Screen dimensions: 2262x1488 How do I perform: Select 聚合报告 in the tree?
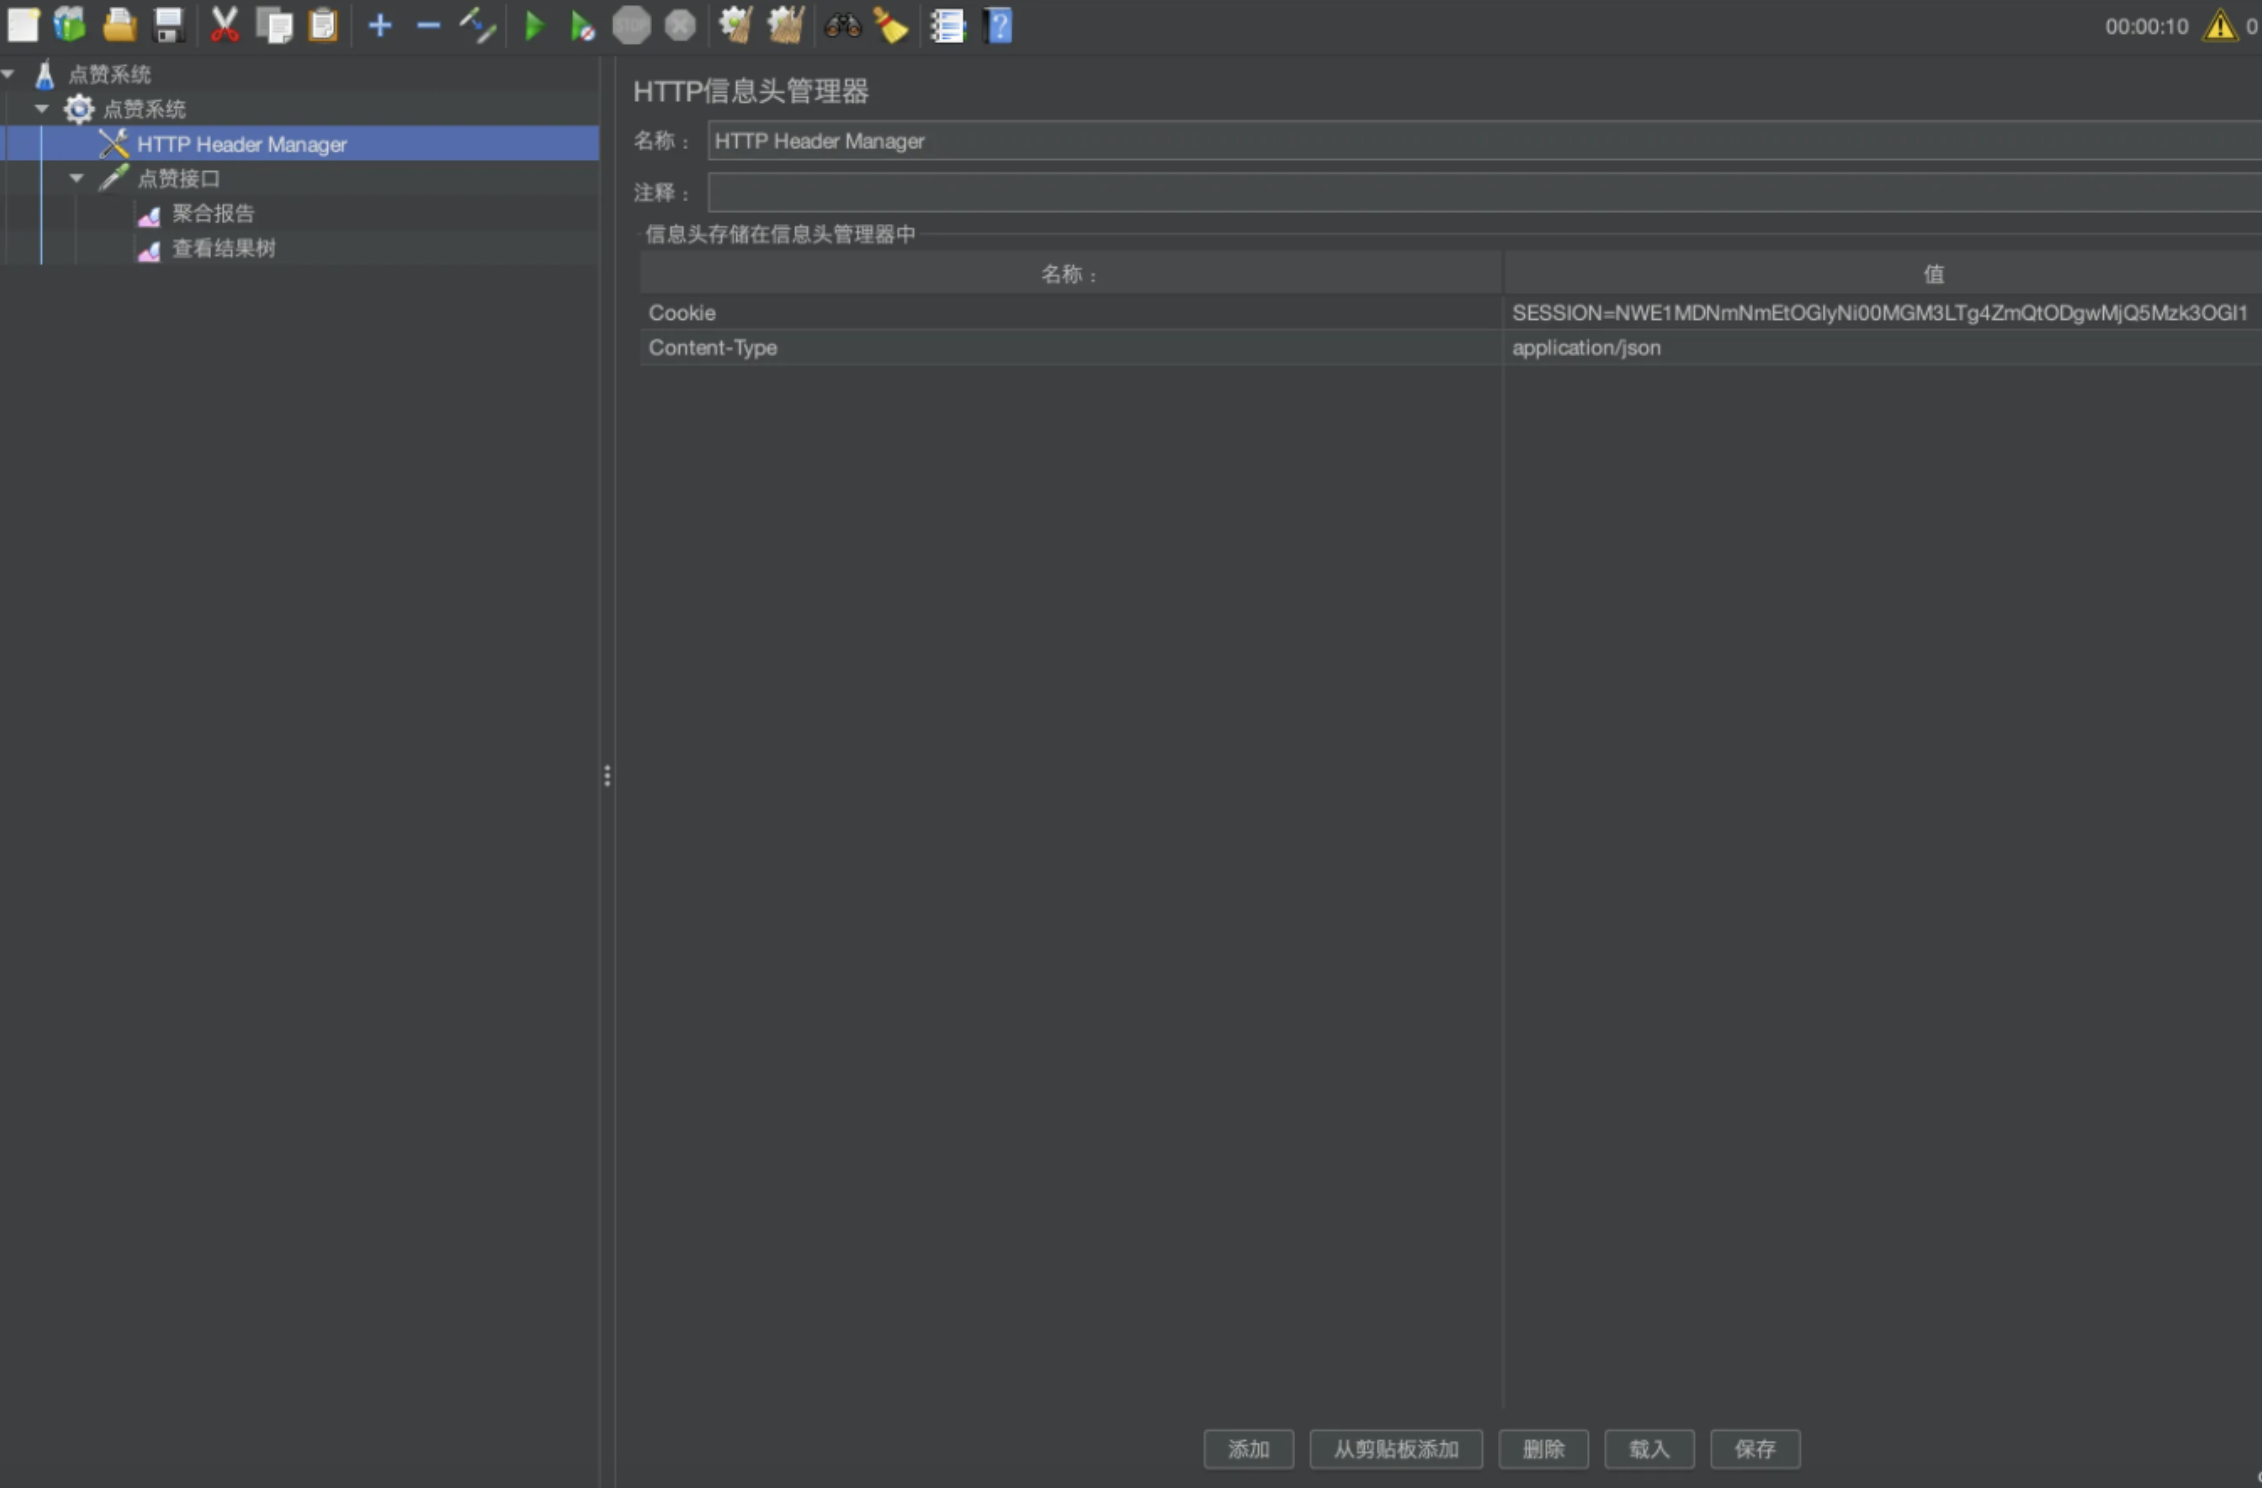[x=212, y=213]
